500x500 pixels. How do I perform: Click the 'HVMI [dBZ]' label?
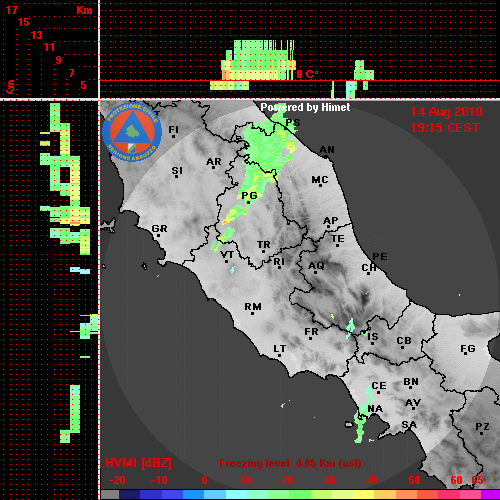(138, 463)
